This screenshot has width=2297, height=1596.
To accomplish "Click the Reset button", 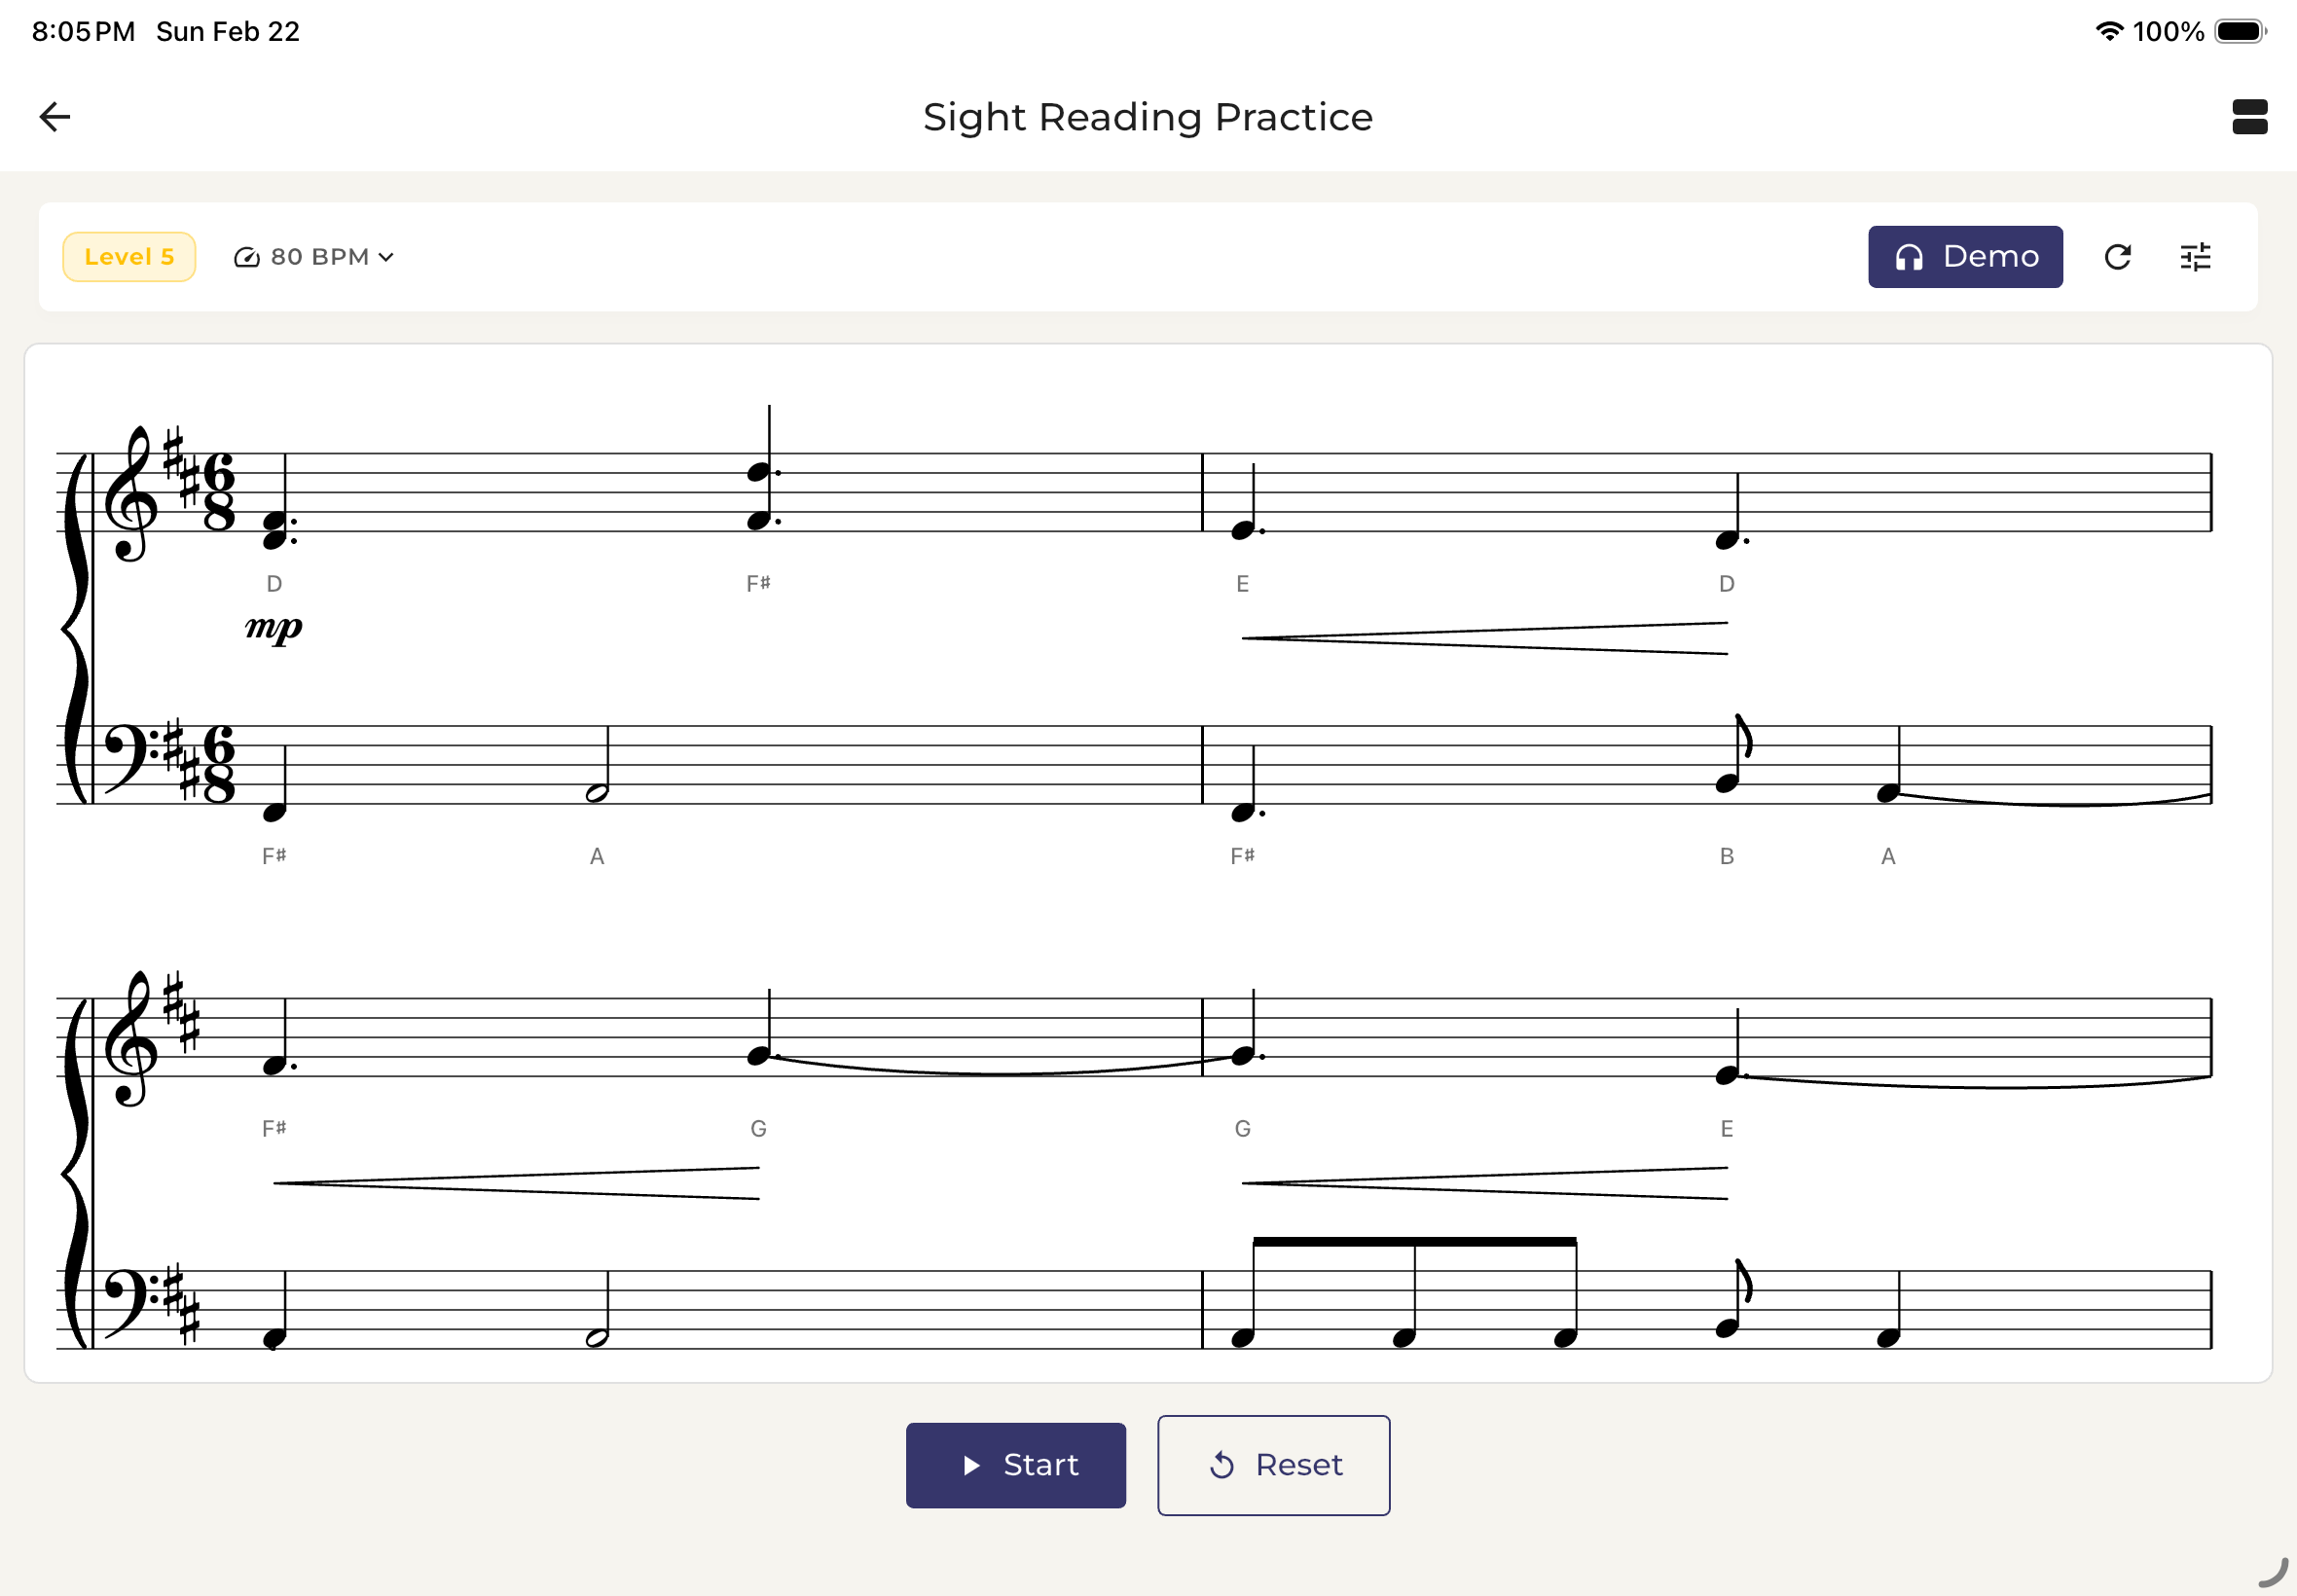I will pos(1273,1465).
